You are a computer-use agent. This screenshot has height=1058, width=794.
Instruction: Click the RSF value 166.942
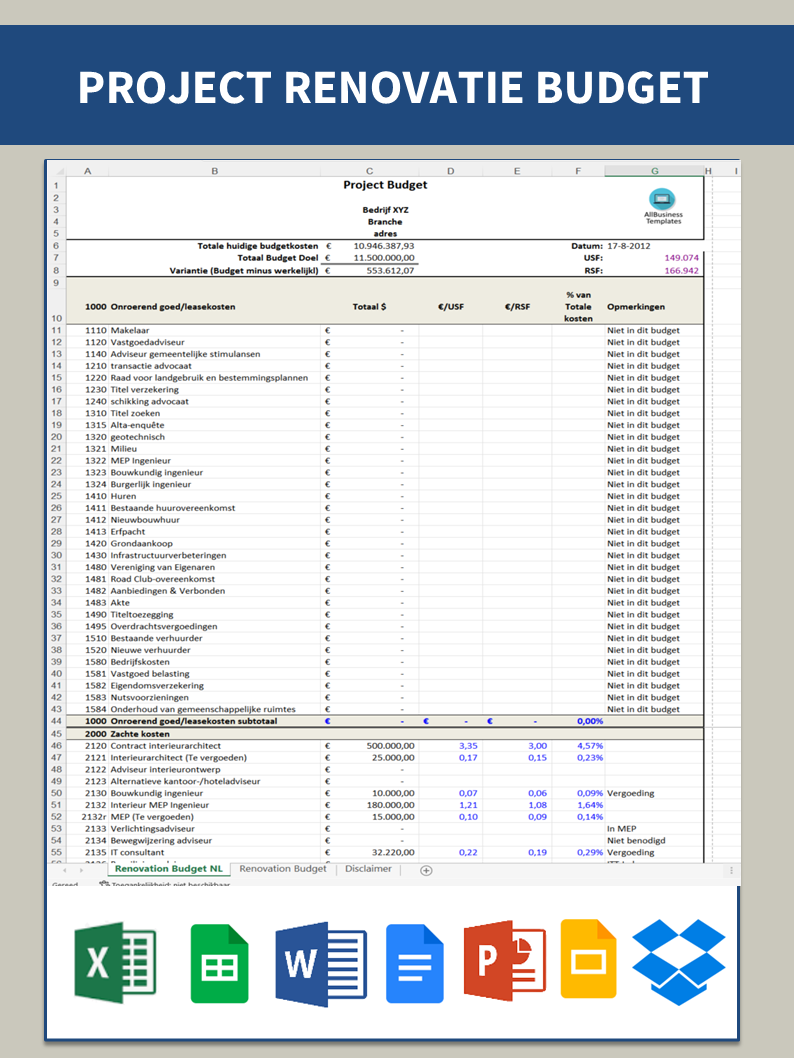coord(681,271)
